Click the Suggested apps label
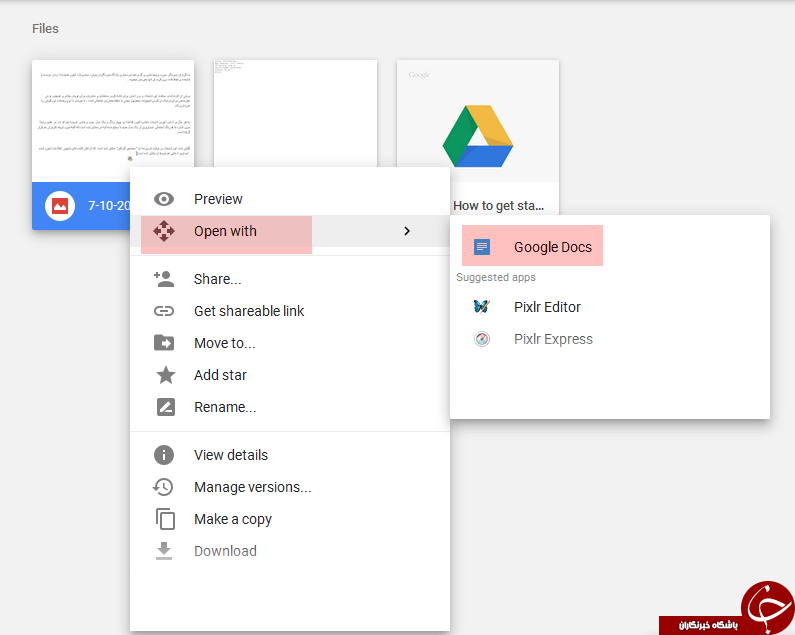The image size is (795, 635). click(x=495, y=277)
